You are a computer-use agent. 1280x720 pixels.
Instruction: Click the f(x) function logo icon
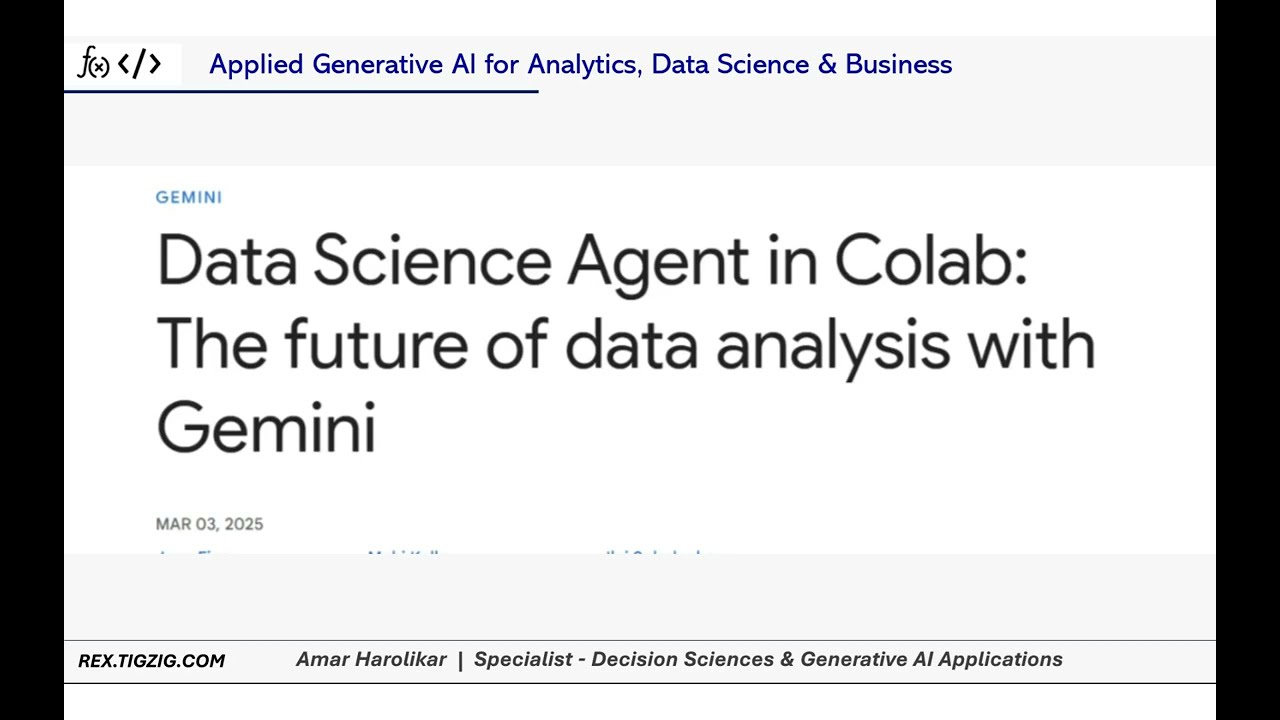[x=93, y=64]
